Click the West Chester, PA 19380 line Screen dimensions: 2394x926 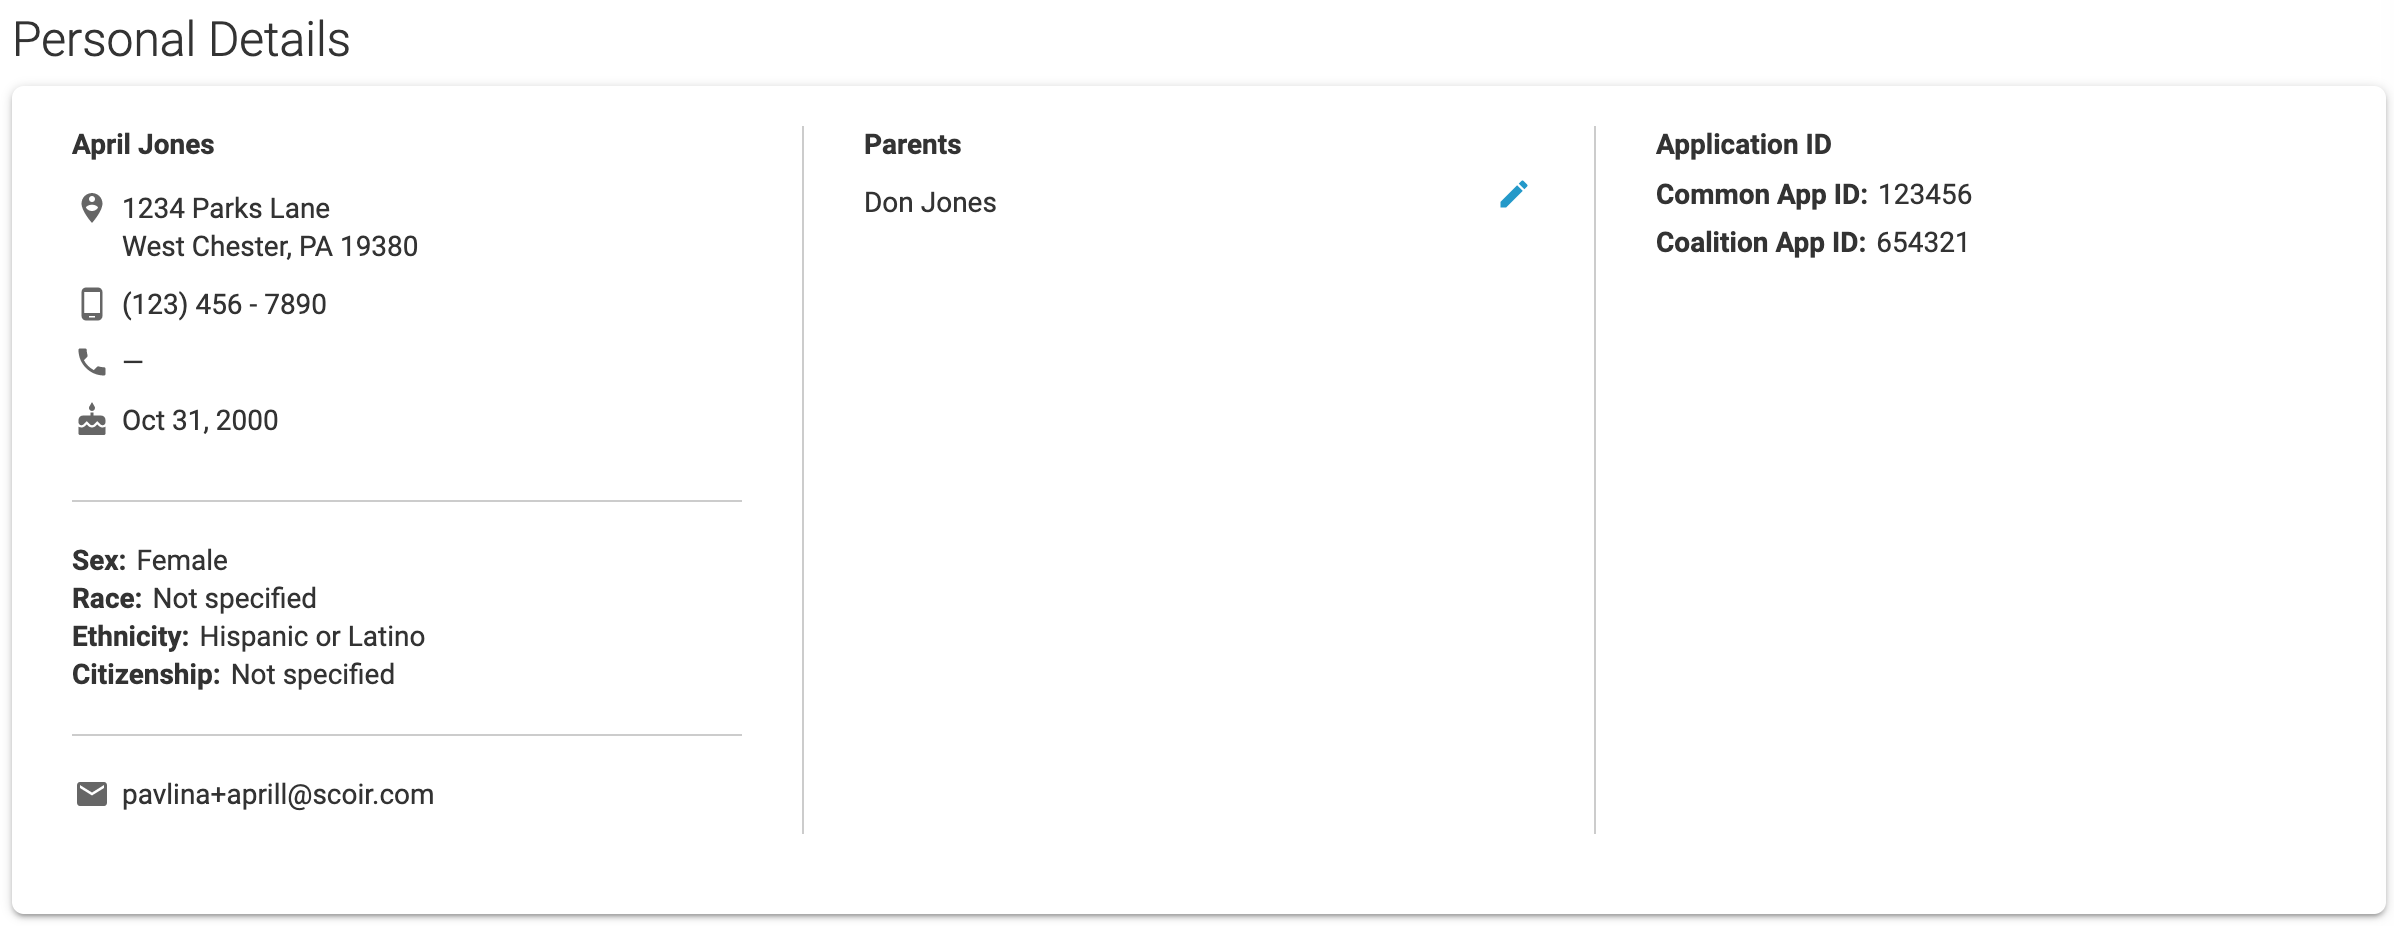(x=270, y=246)
